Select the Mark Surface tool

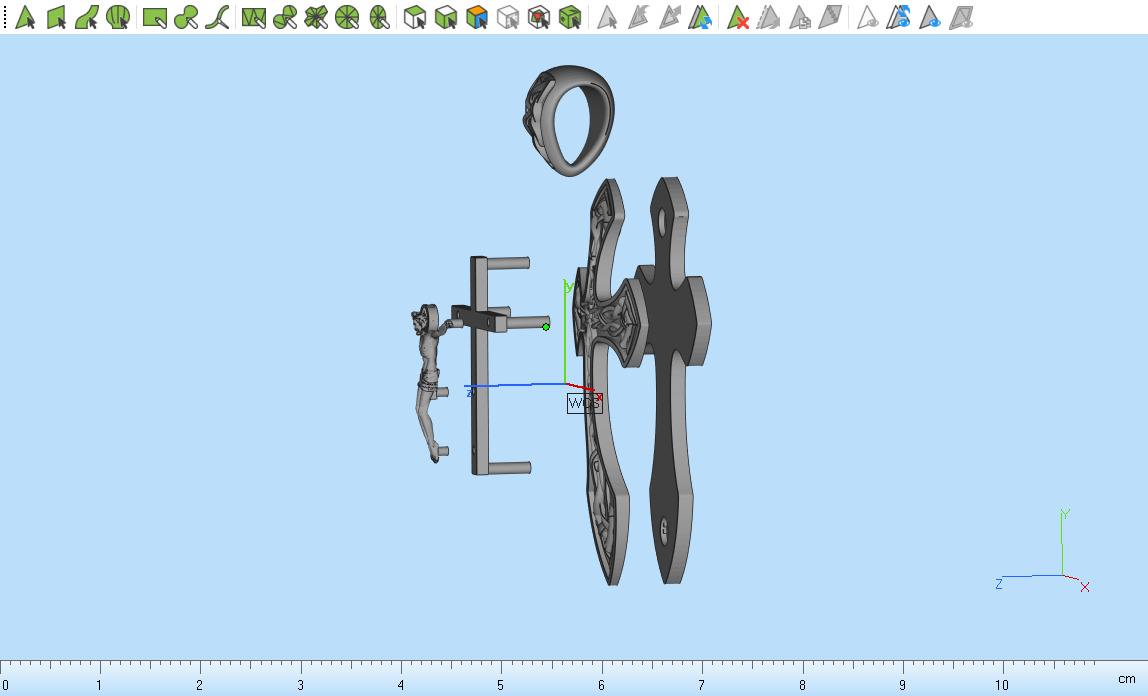coord(87,17)
